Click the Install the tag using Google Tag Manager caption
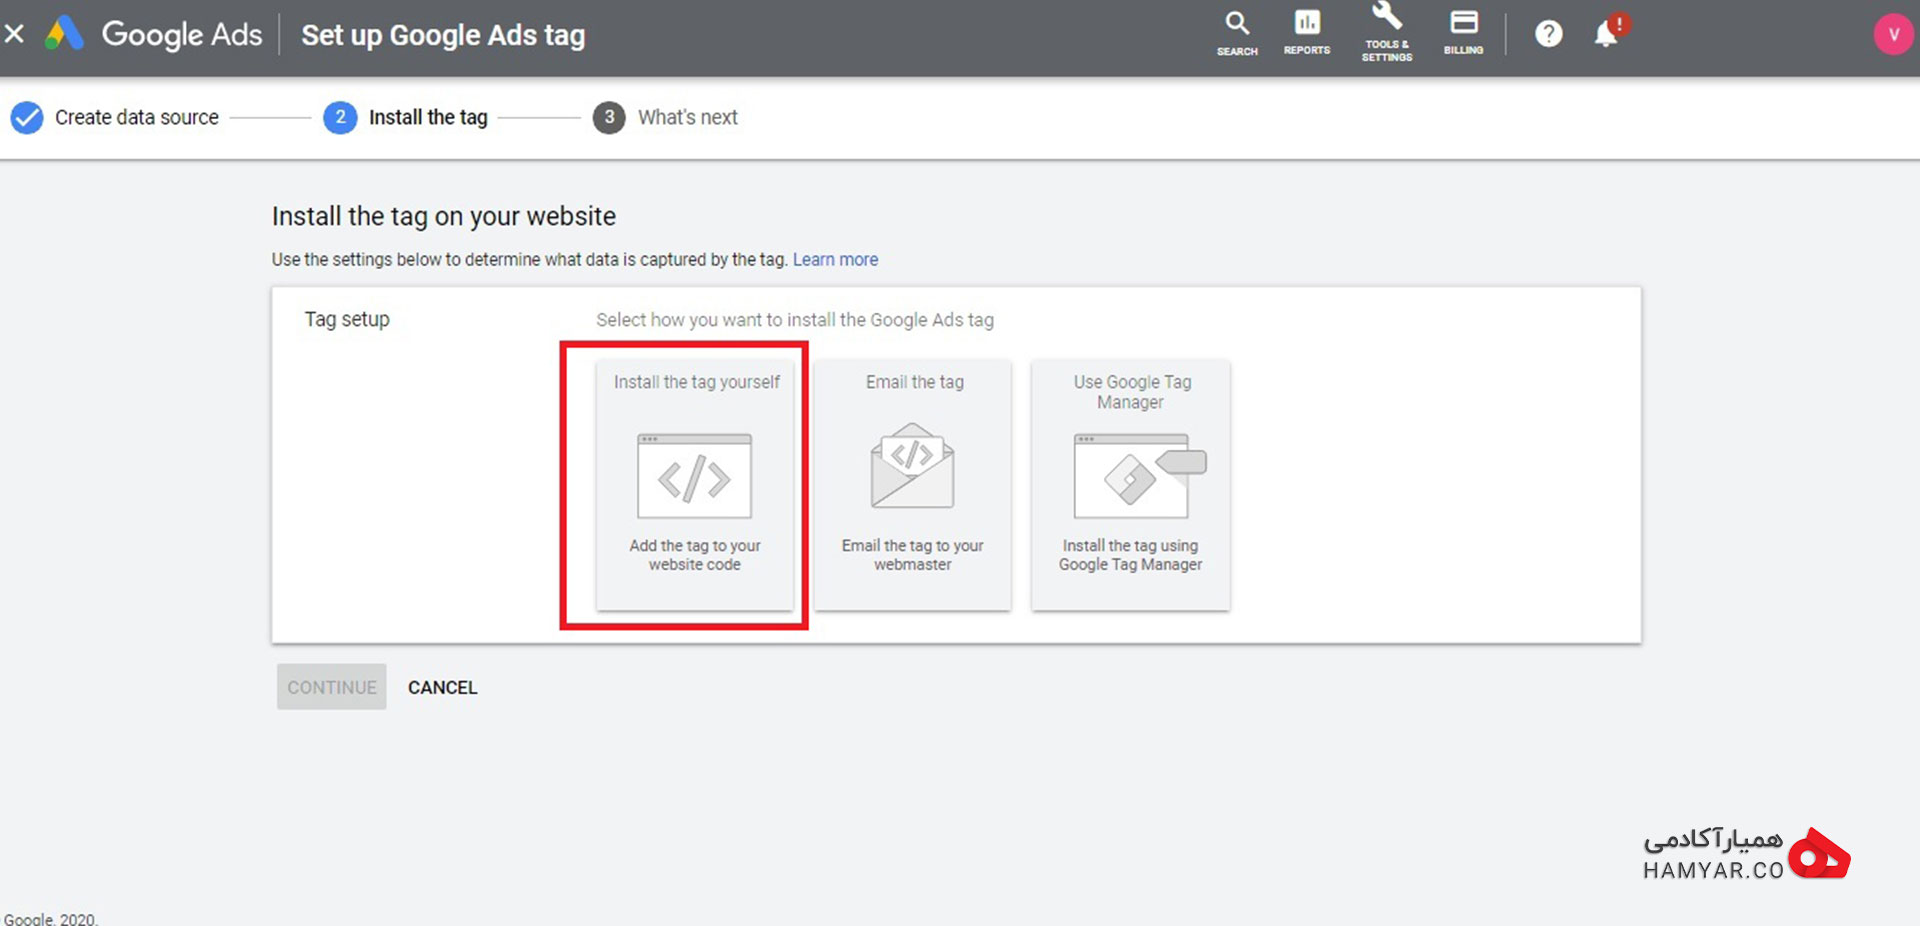 [x=1131, y=555]
